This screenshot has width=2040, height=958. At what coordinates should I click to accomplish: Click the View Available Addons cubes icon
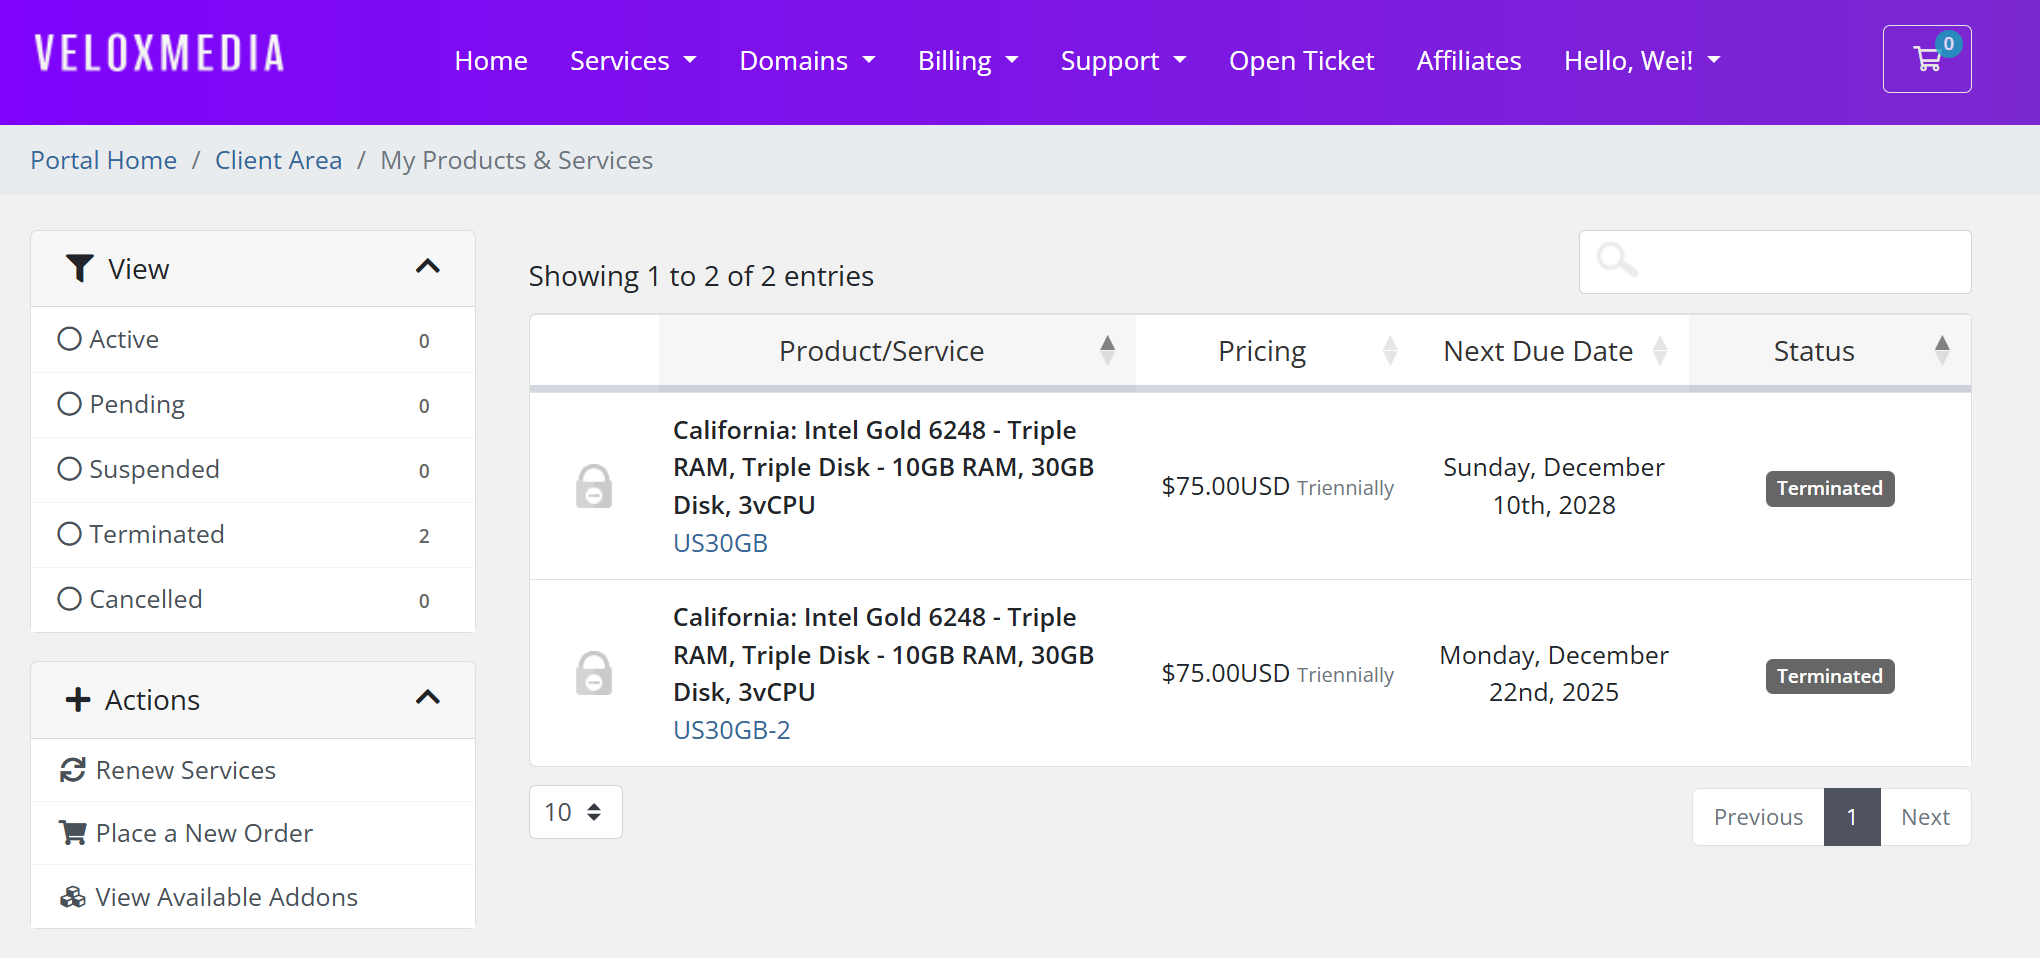point(73,897)
